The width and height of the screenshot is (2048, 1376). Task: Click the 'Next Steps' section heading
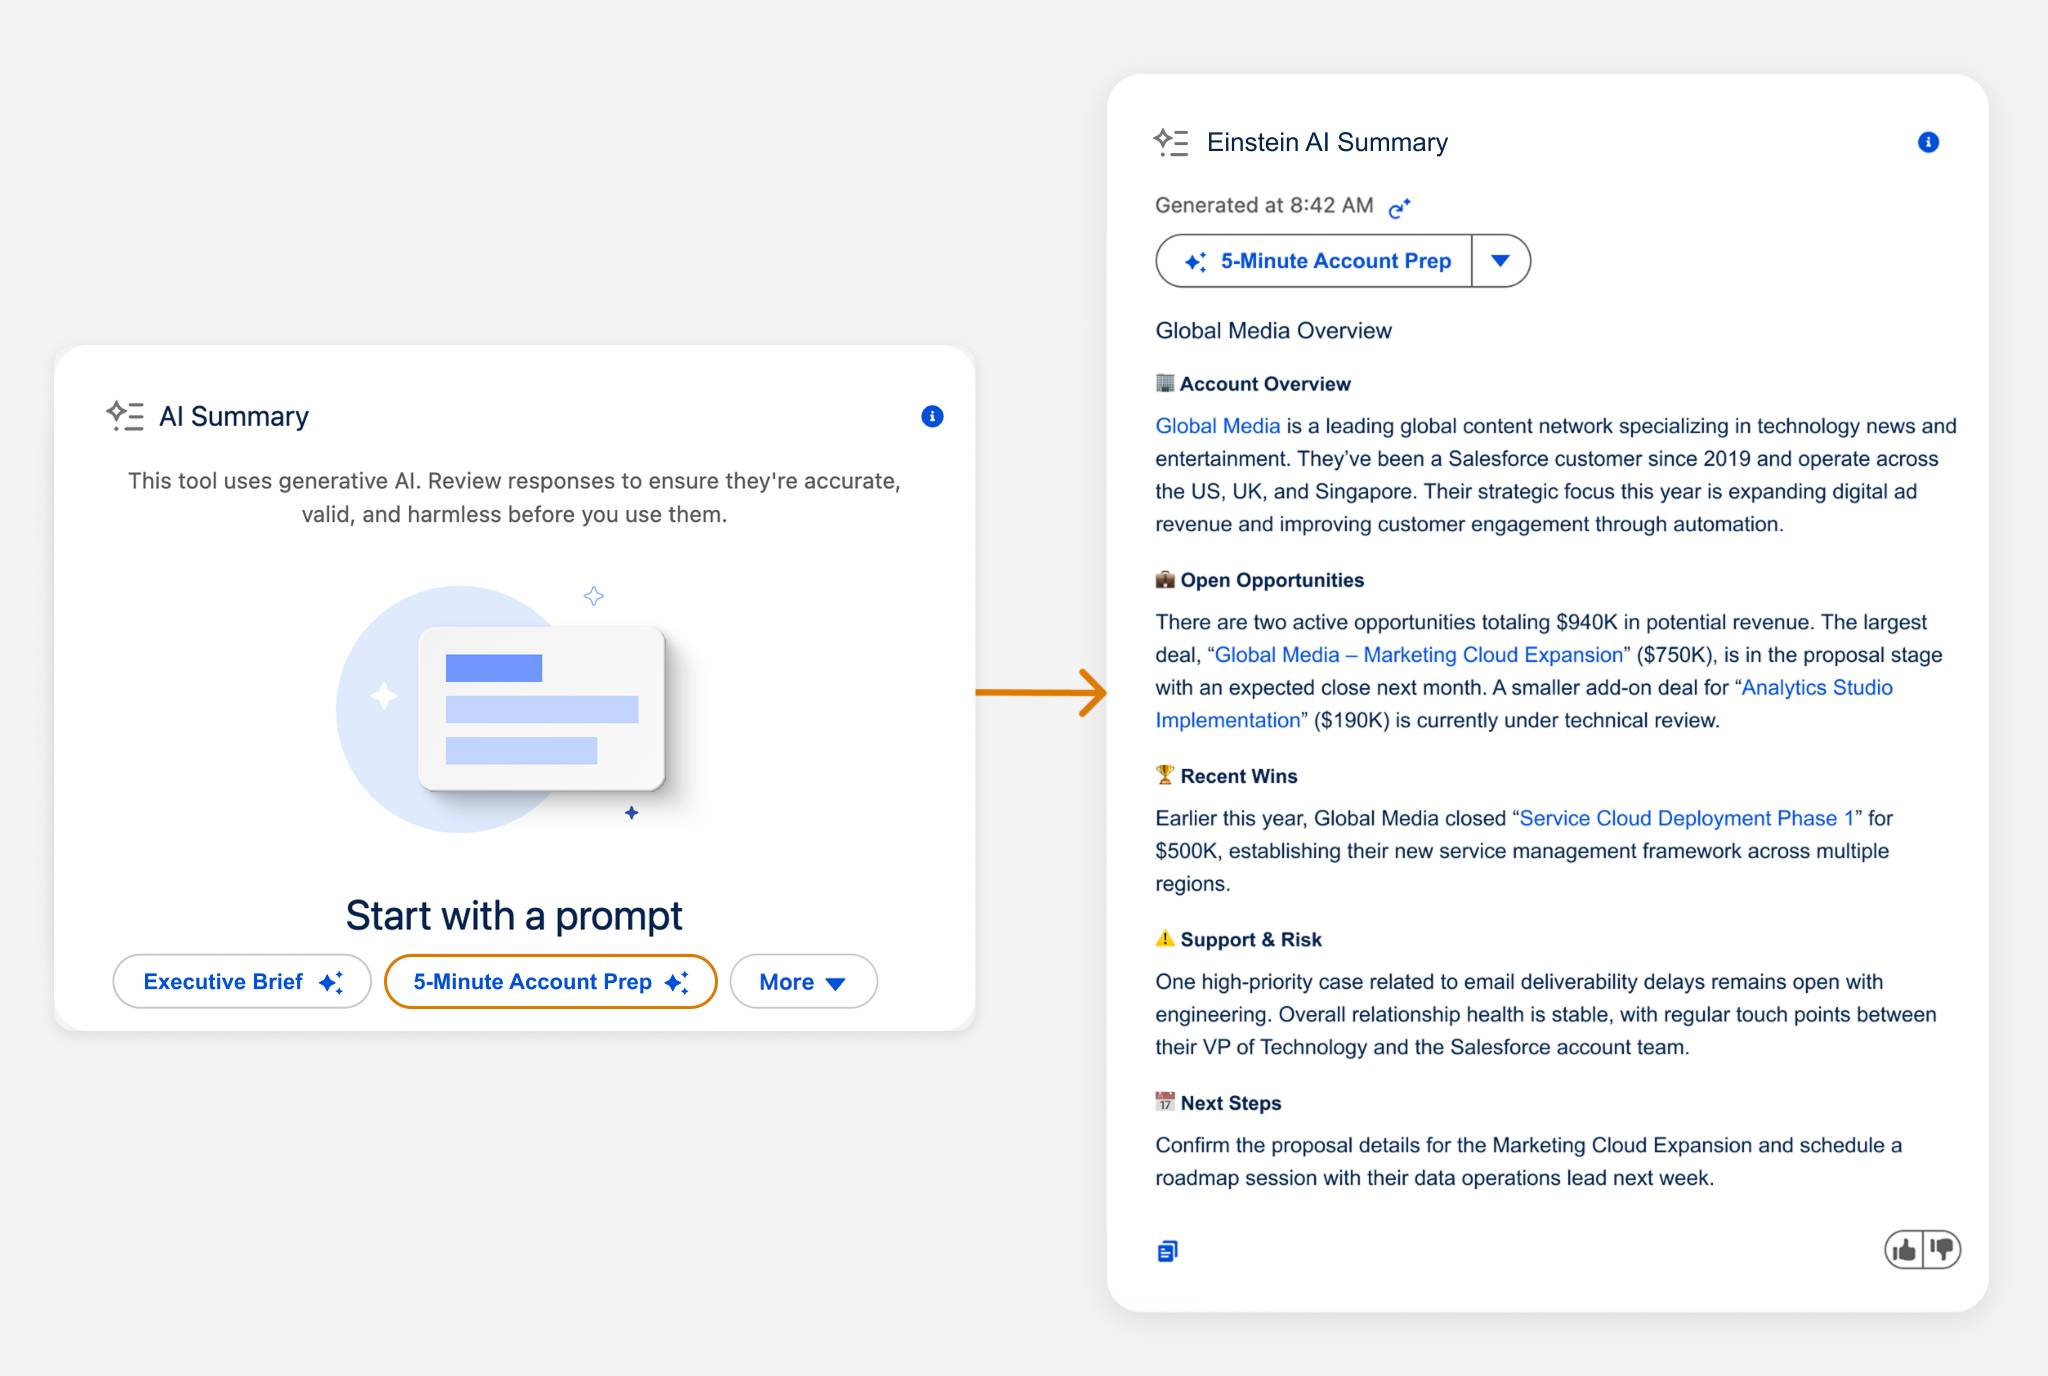pos(1231,1103)
